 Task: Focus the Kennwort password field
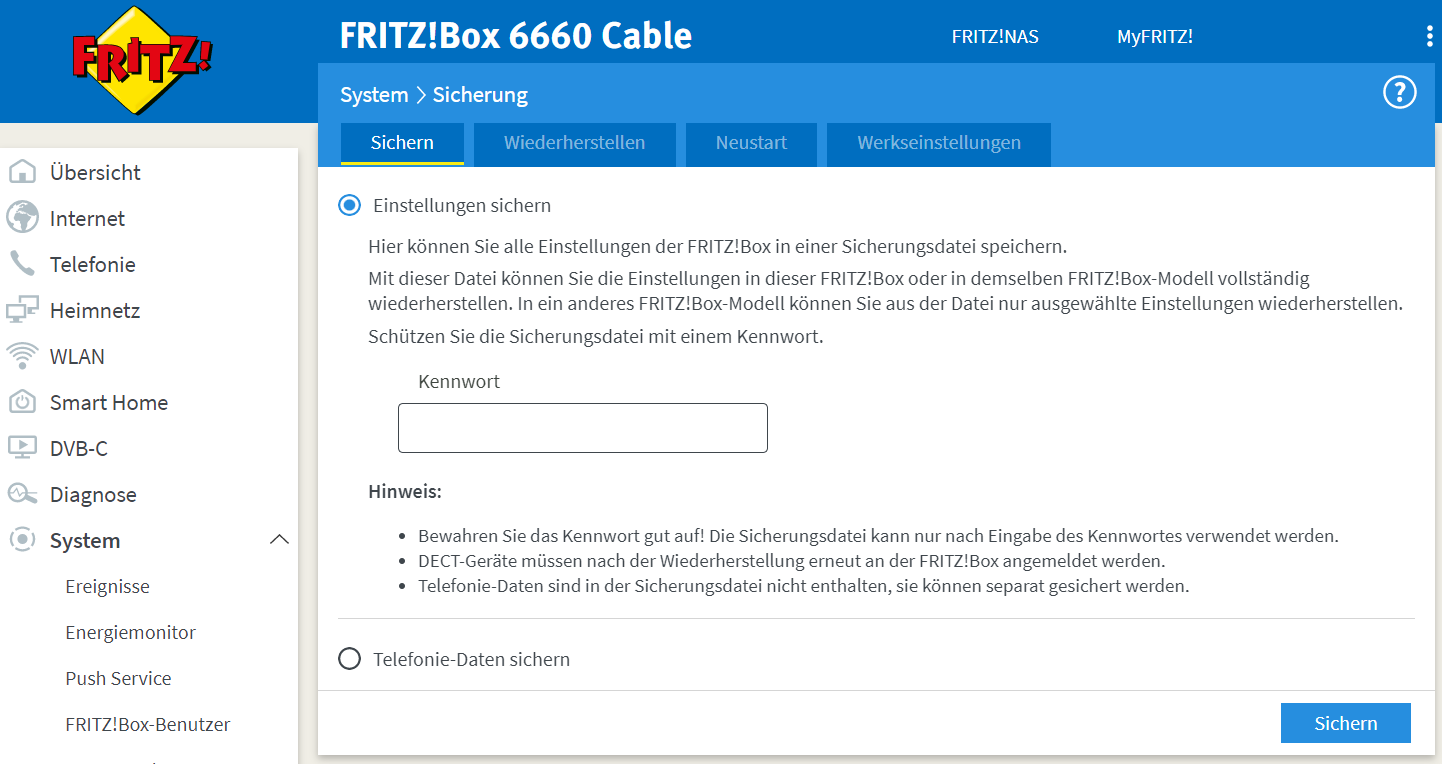[x=583, y=428]
